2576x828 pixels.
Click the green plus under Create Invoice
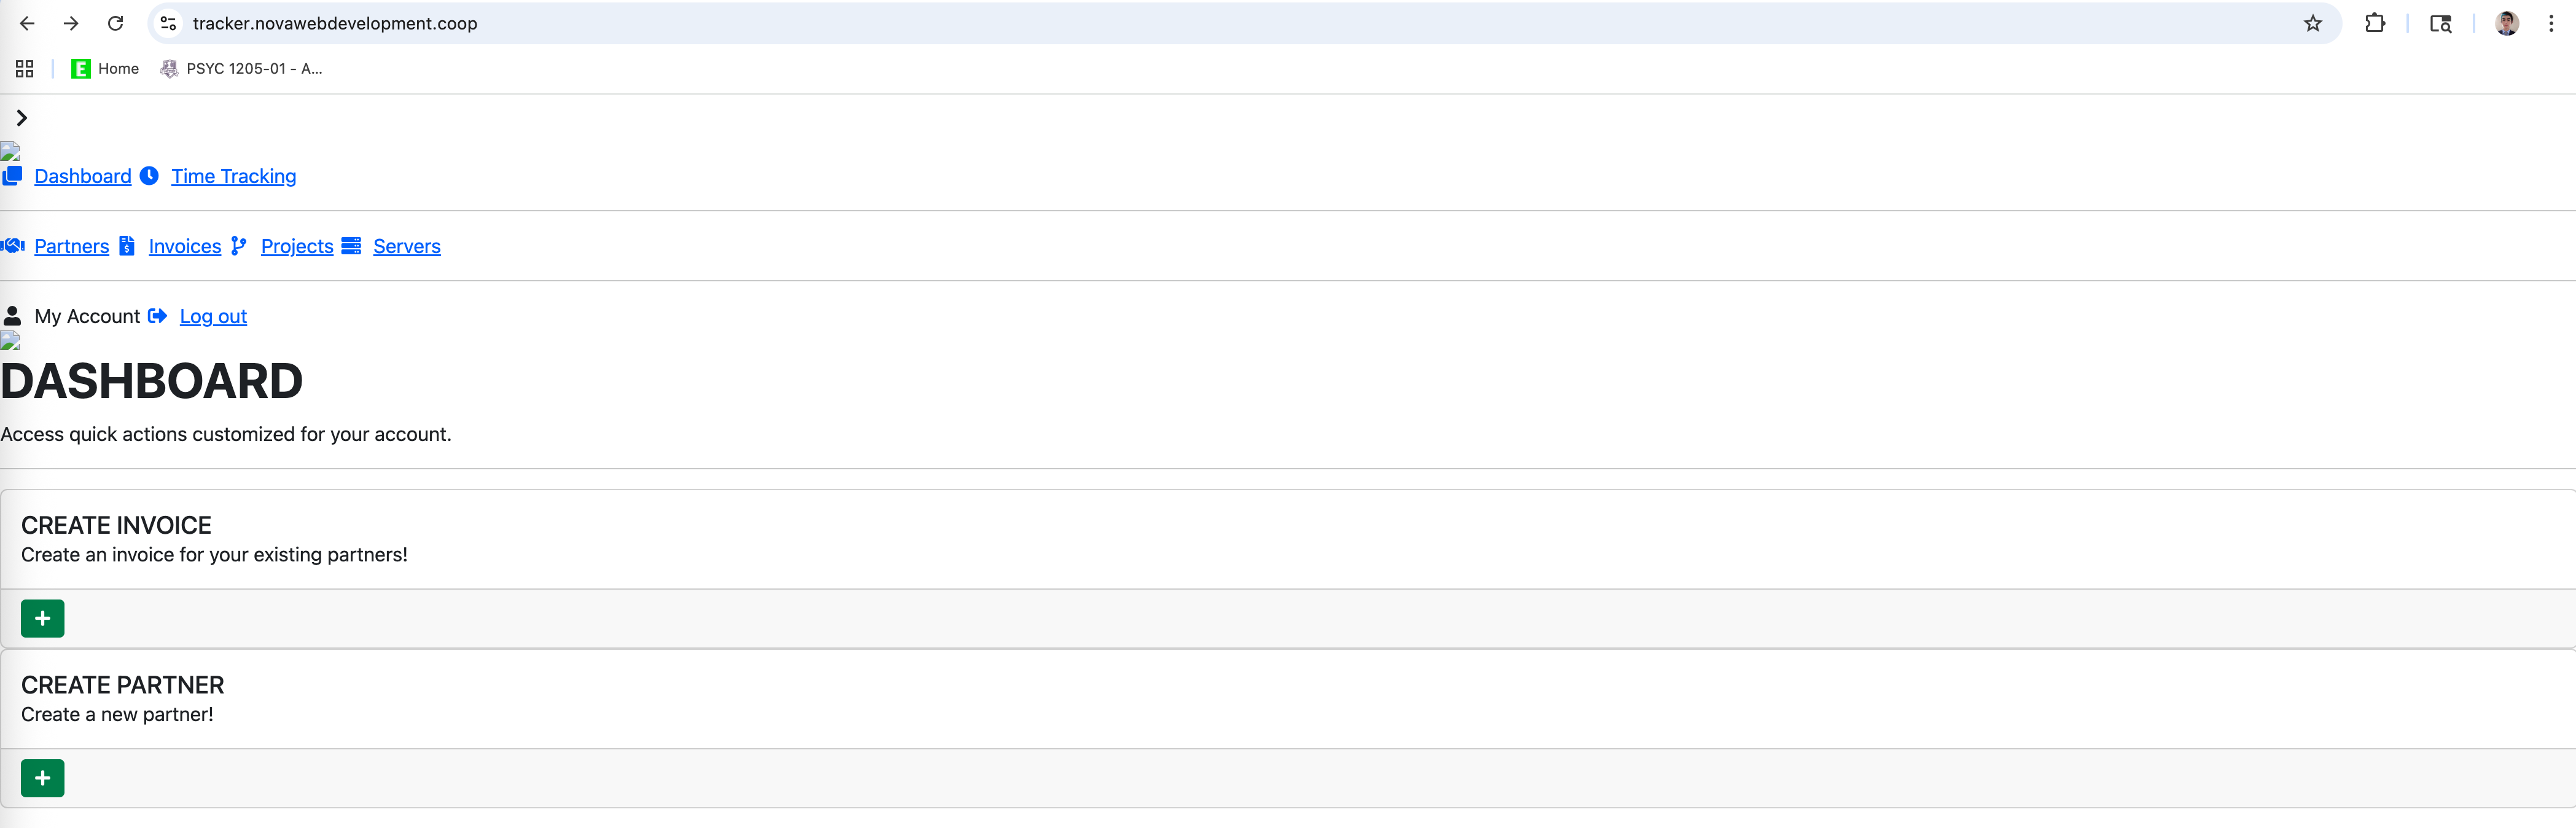42,618
